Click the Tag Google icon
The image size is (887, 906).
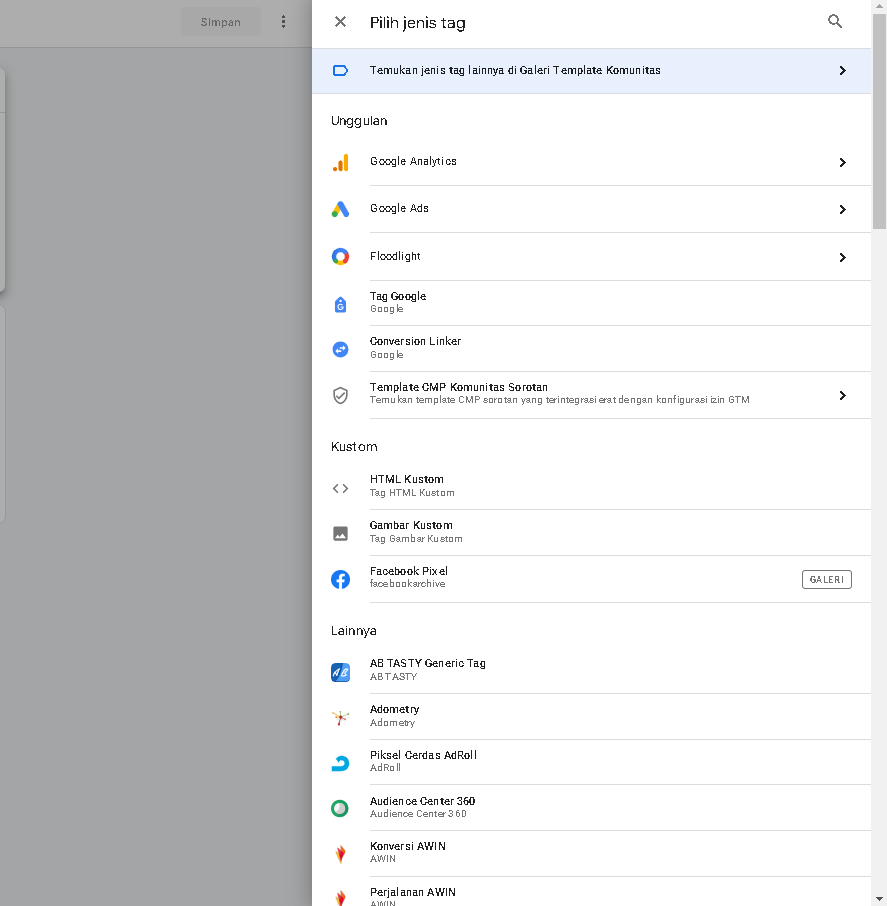coord(340,304)
